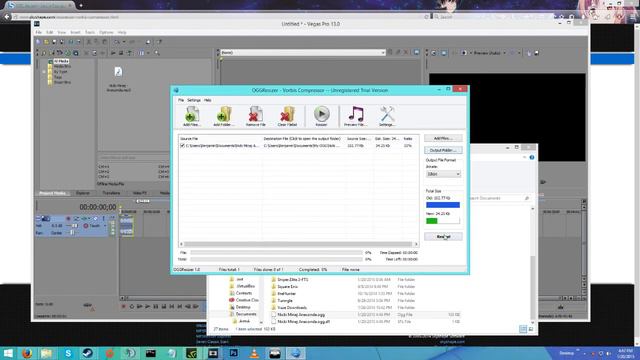
Task: Click New project icon in Vegas toolbar
Action: 38,42
